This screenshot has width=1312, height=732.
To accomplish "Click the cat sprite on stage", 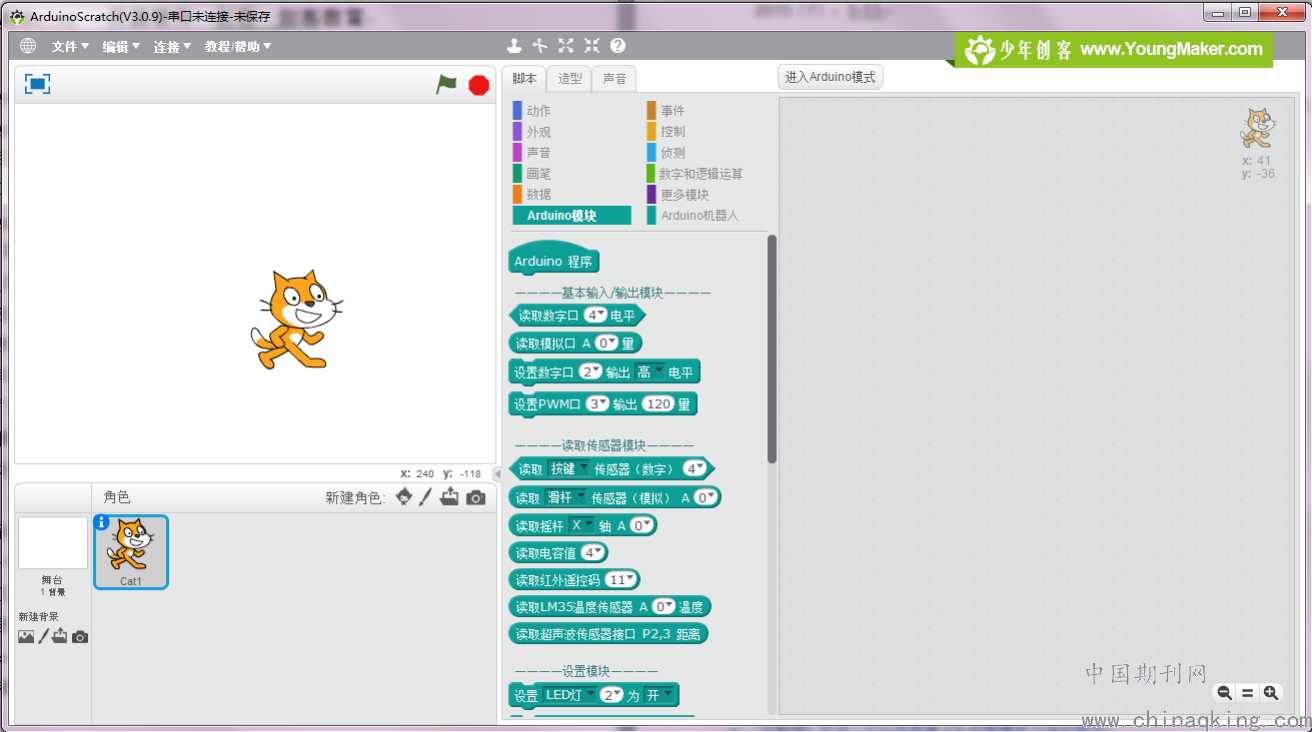I will click(x=296, y=318).
